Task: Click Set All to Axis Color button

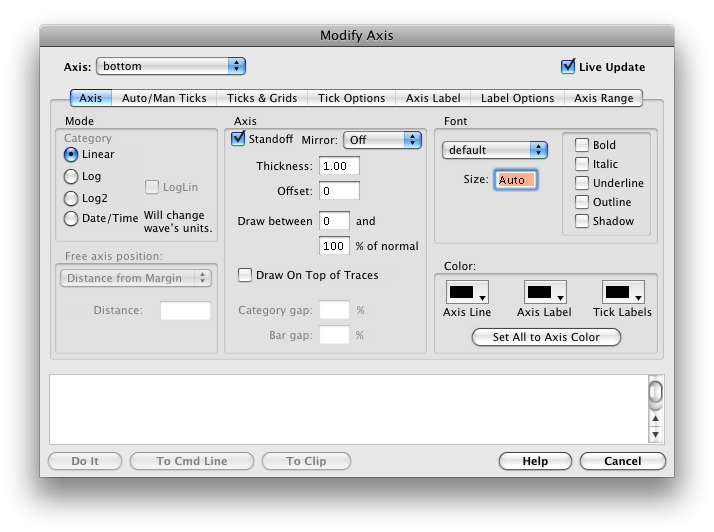Action: pyautogui.click(x=546, y=337)
